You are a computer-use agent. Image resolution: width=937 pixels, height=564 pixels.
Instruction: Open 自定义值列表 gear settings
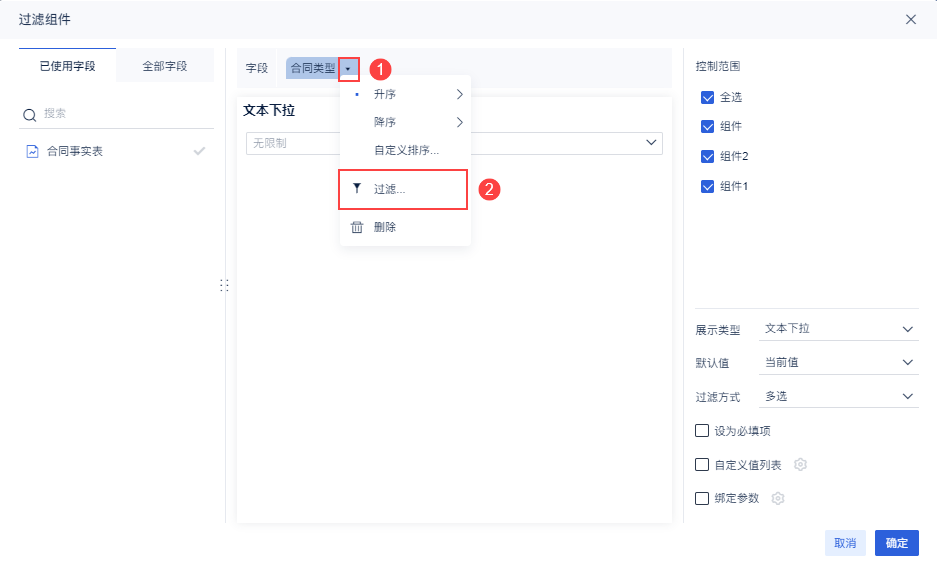pos(800,465)
